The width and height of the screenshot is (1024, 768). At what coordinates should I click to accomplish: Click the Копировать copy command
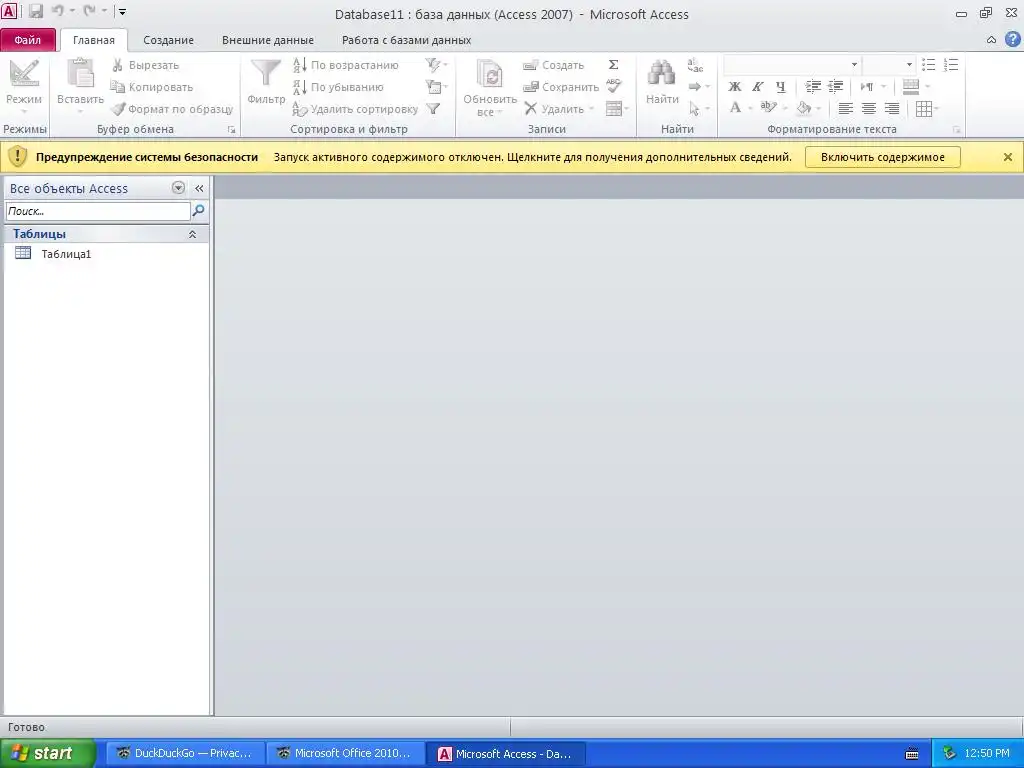pos(152,87)
